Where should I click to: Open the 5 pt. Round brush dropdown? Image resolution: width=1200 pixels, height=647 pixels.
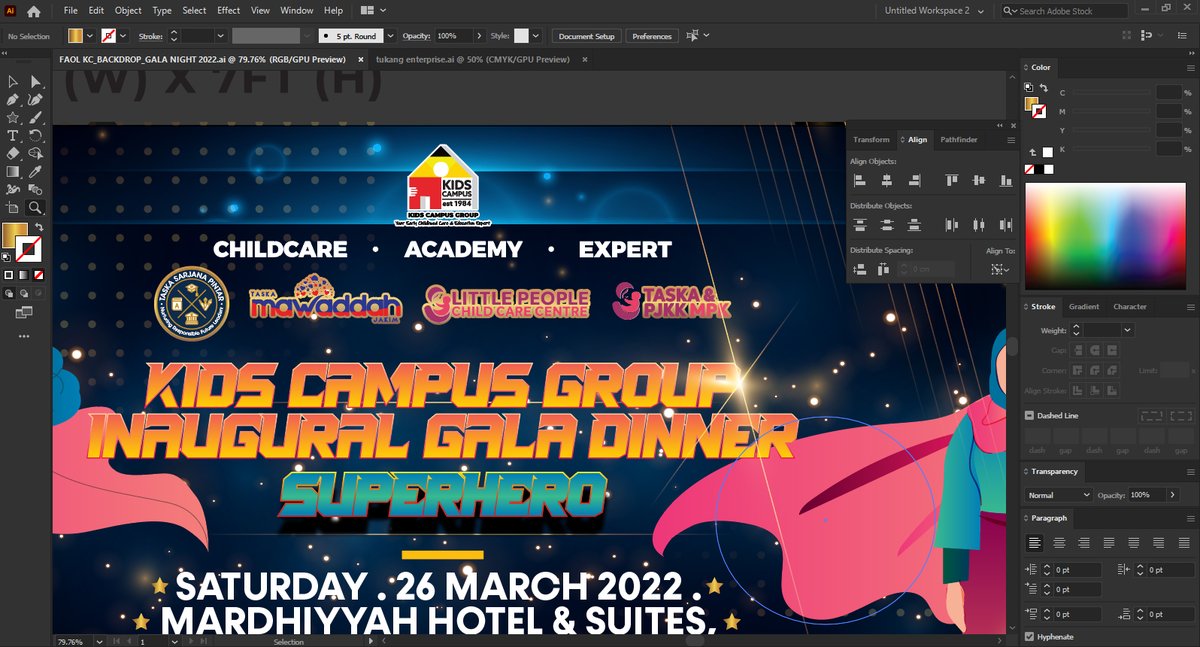[x=391, y=36]
